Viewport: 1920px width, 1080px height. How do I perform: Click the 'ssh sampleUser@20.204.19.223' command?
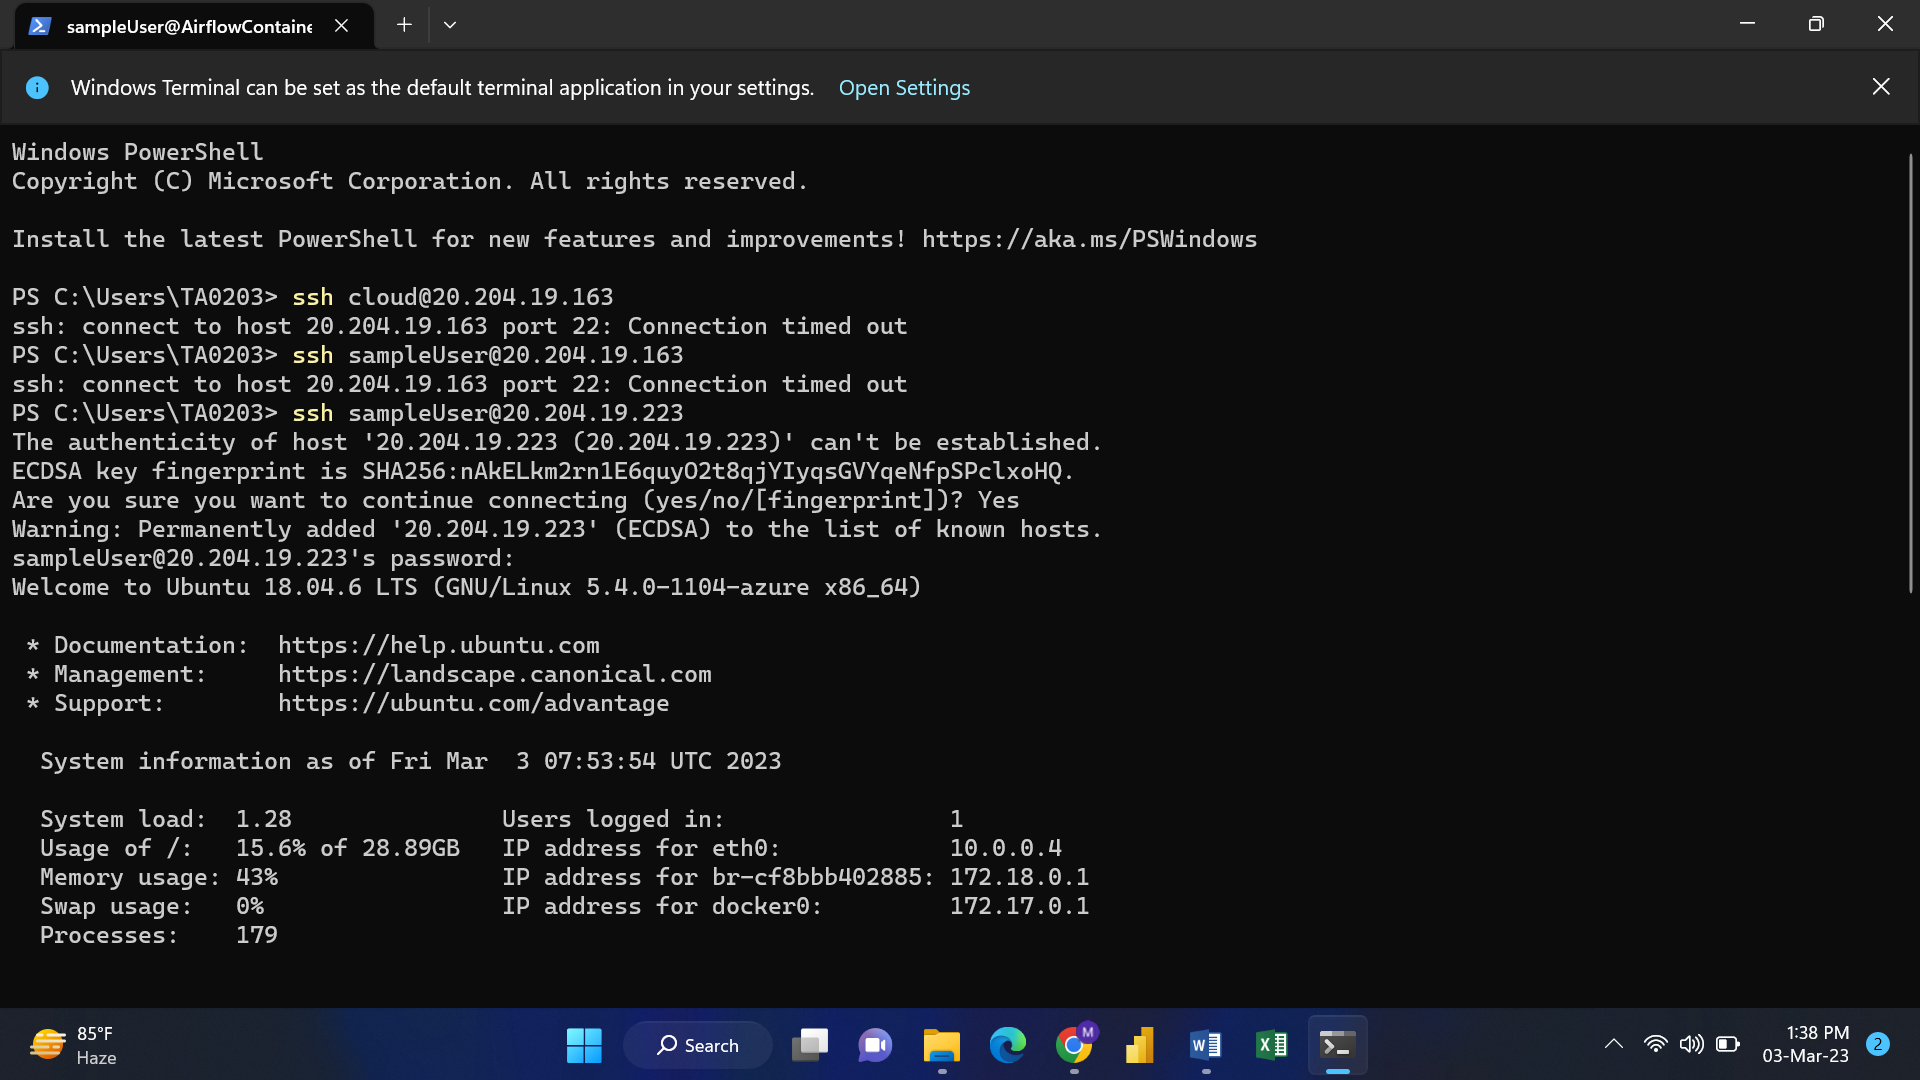tap(488, 414)
